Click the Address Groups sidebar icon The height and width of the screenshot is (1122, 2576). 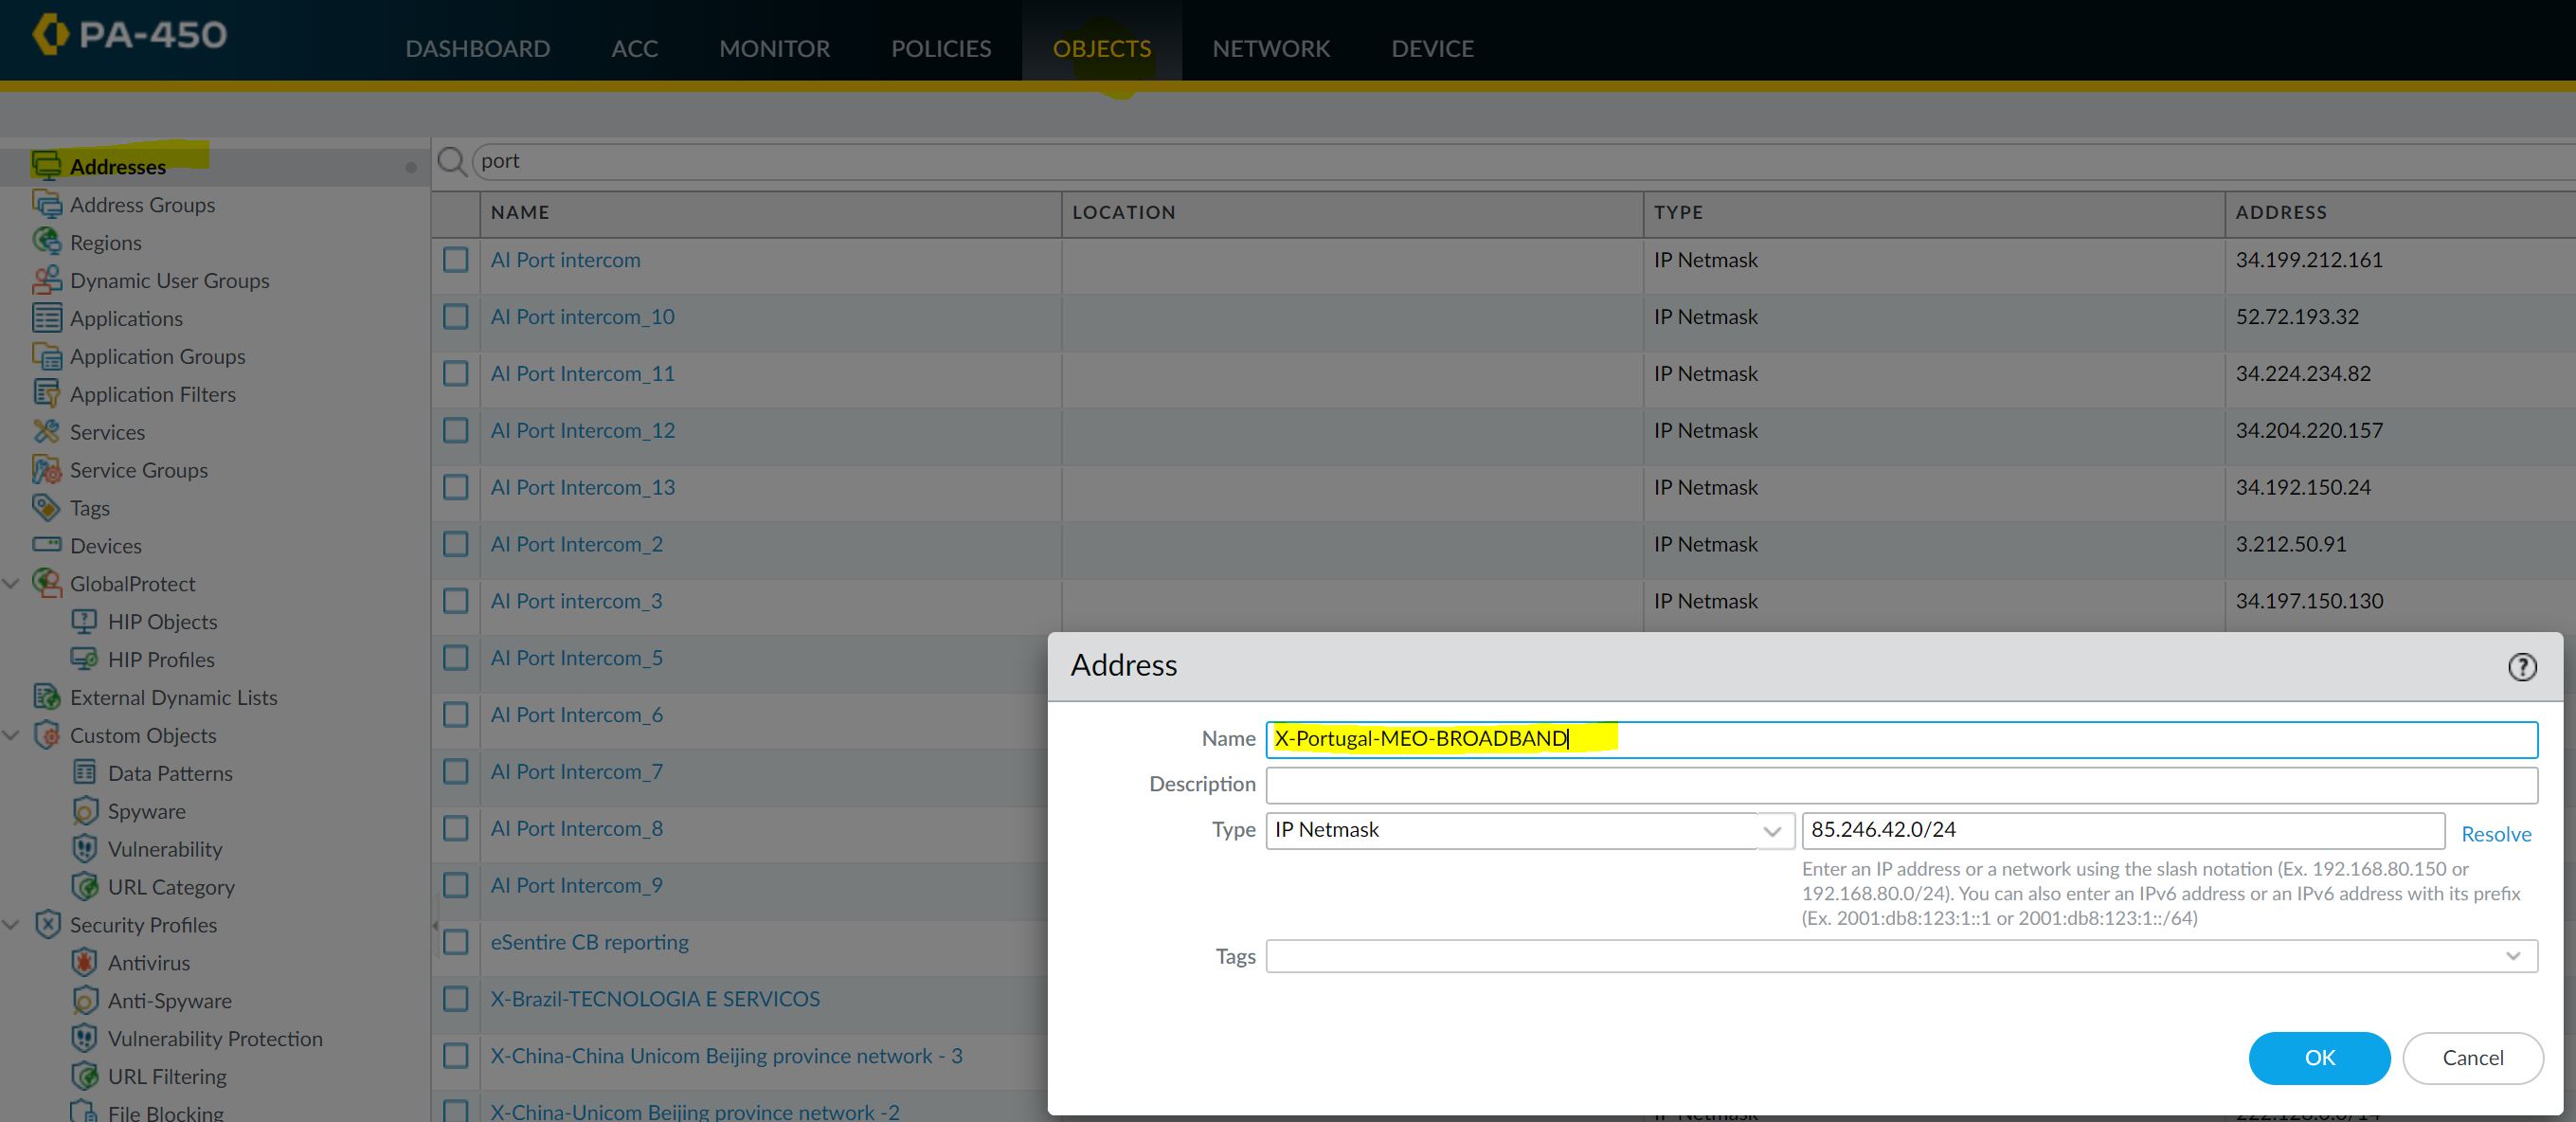tap(46, 204)
